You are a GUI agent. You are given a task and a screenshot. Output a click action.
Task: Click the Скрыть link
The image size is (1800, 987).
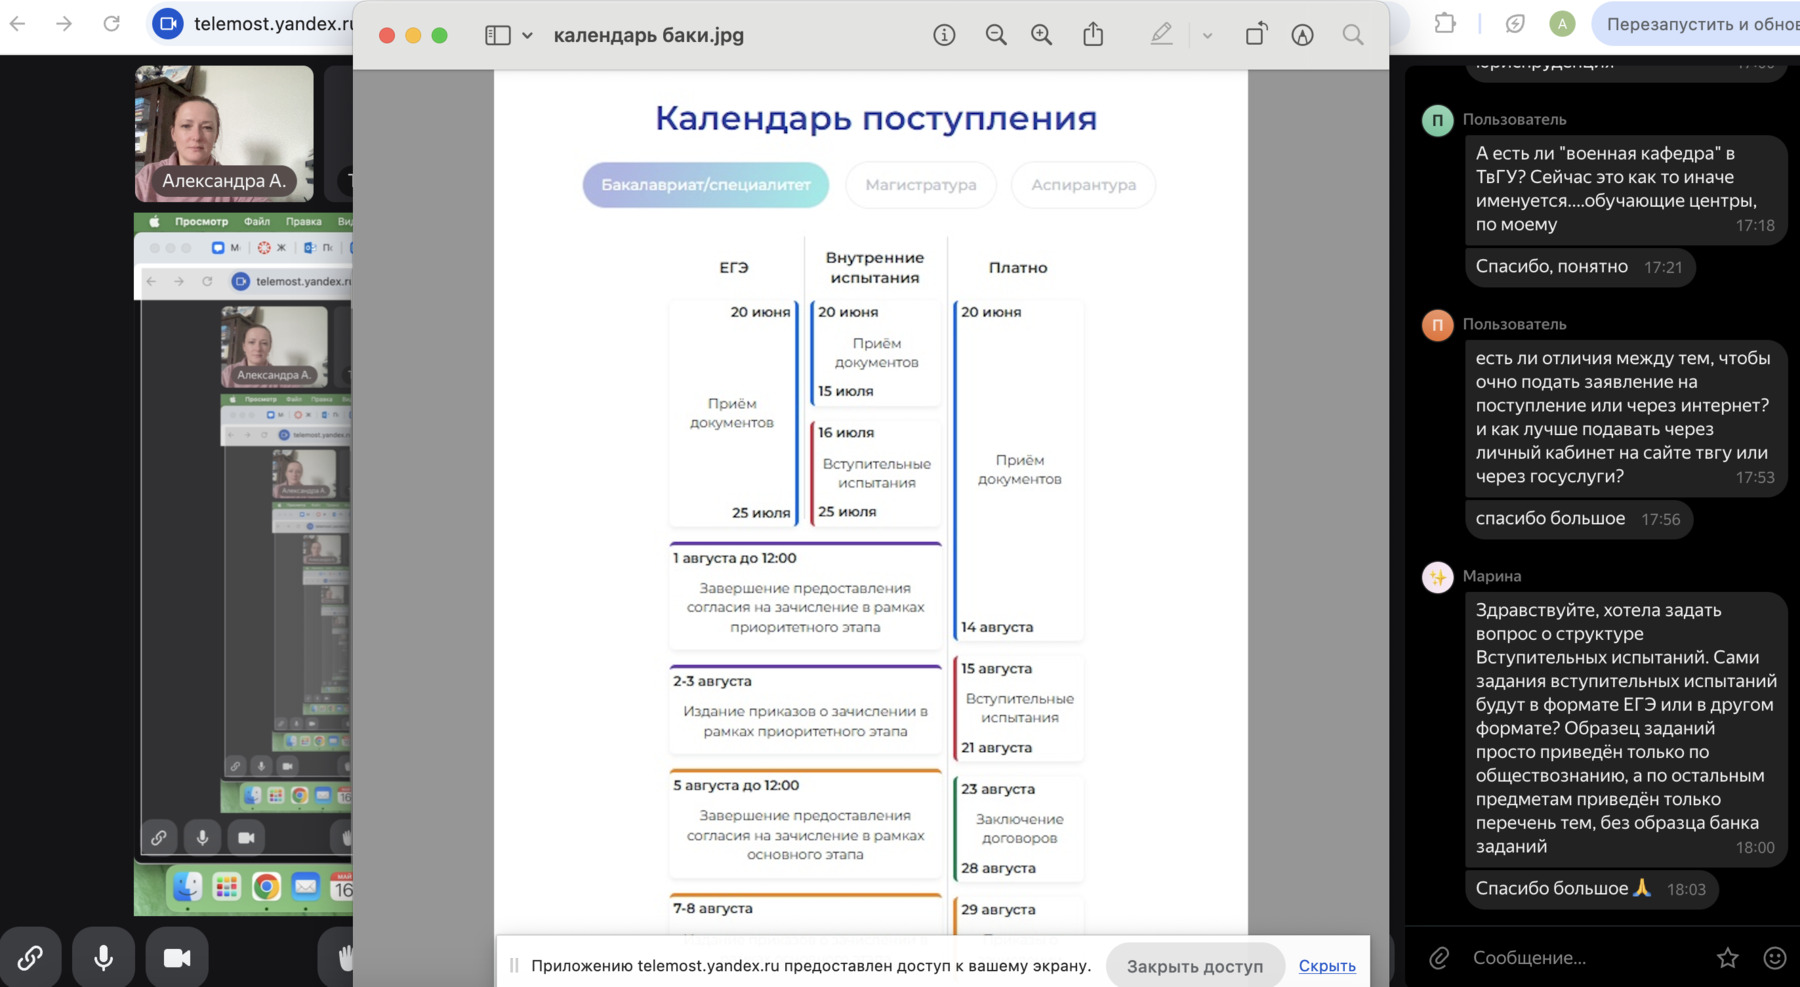[x=1327, y=966]
